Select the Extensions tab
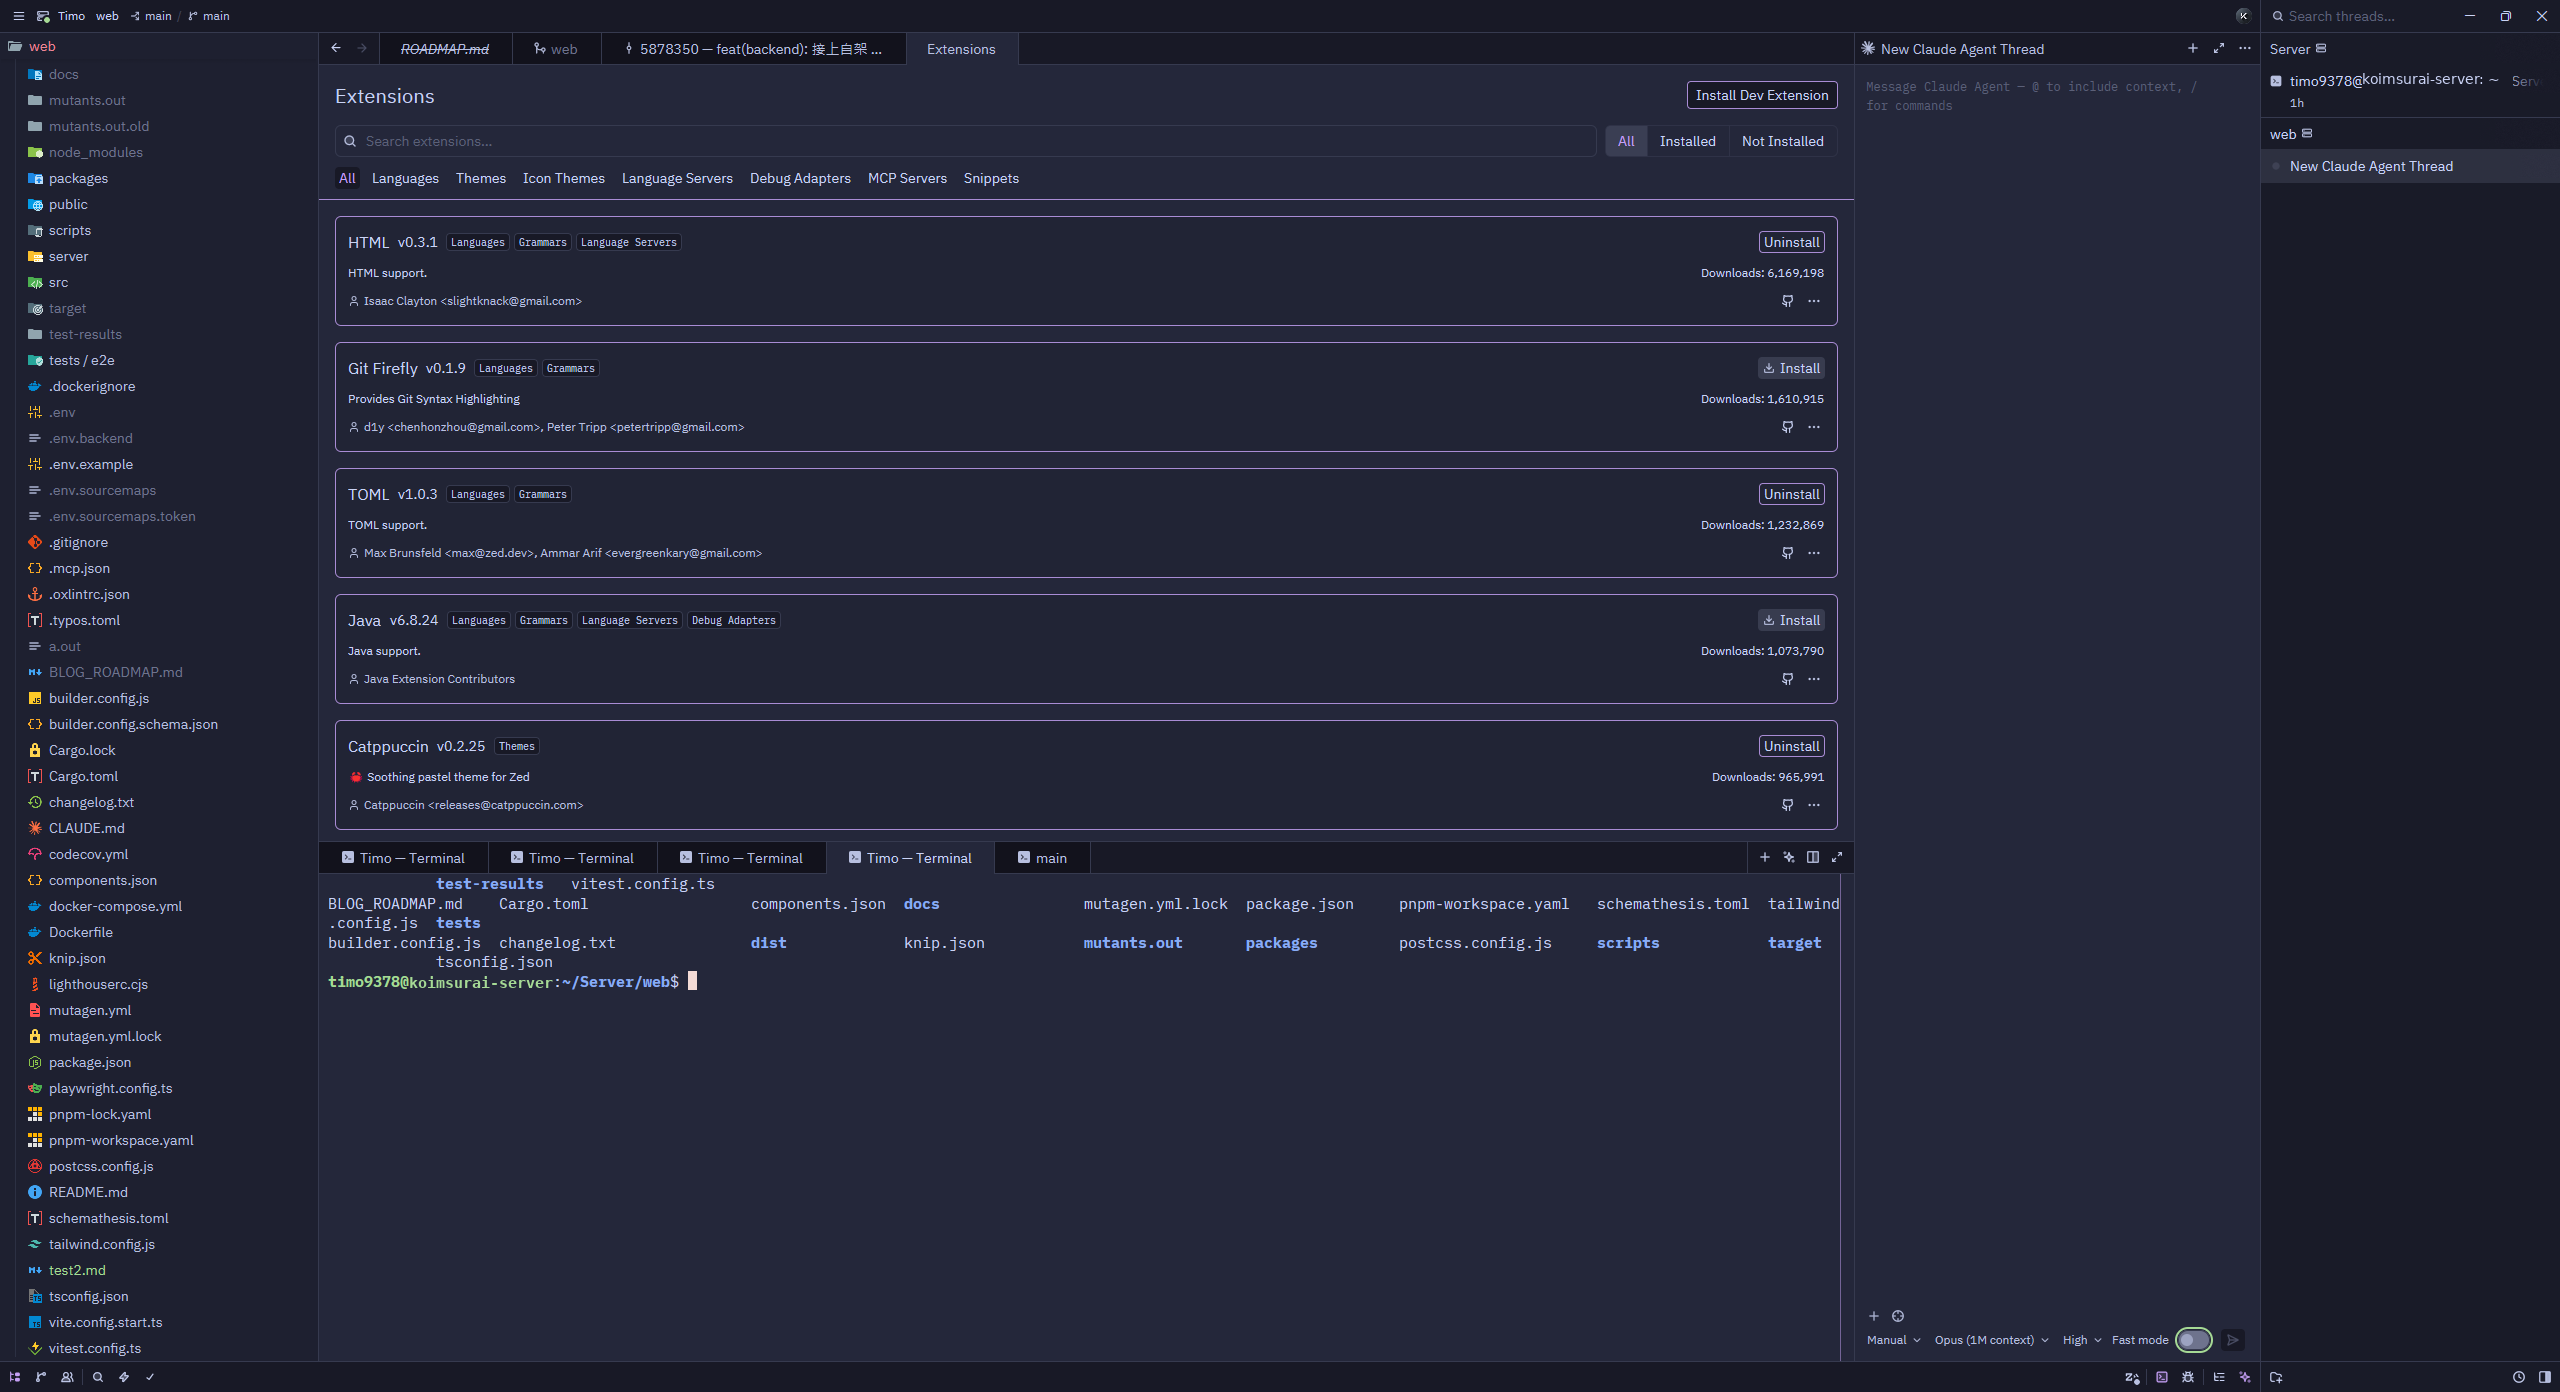This screenshot has width=2560, height=1392. [x=961, y=48]
